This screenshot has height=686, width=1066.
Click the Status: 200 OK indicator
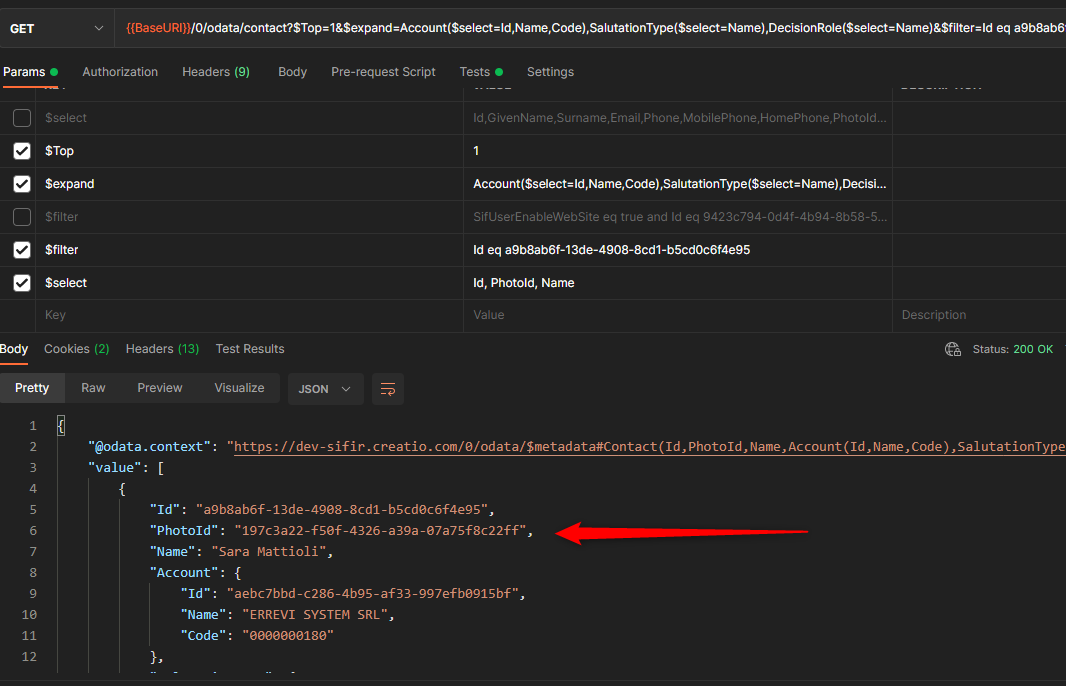[1013, 350]
